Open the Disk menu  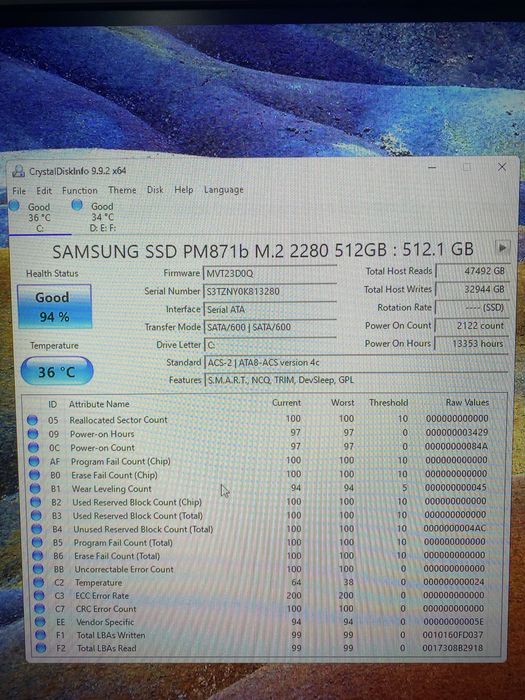tap(155, 190)
